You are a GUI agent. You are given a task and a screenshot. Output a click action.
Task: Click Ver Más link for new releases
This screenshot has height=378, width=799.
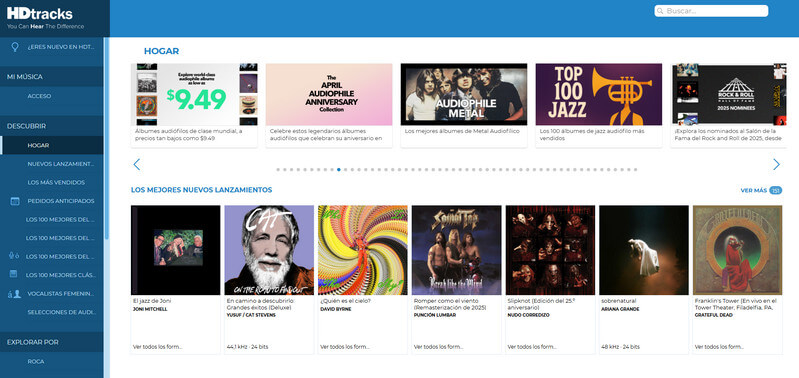pyautogui.click(x=761, y=191)
